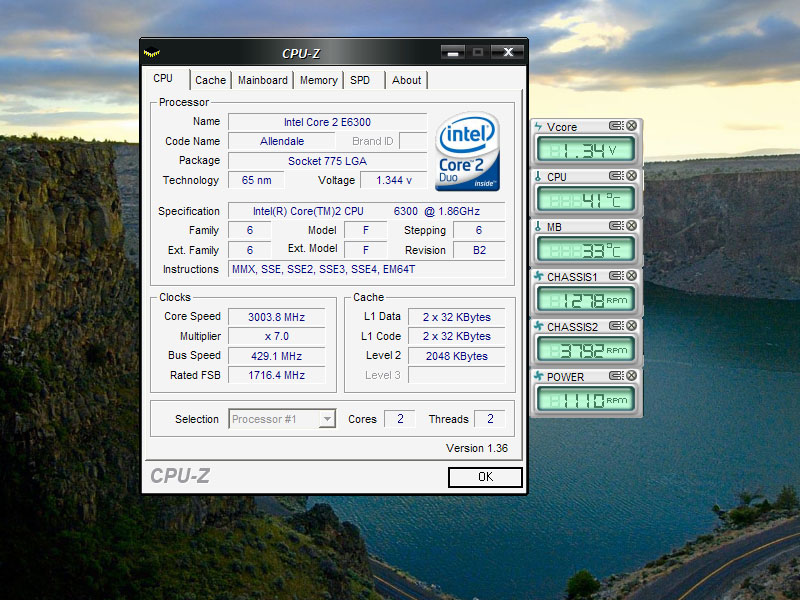Close the CHASSIS2 fan widget

(632, 326)
